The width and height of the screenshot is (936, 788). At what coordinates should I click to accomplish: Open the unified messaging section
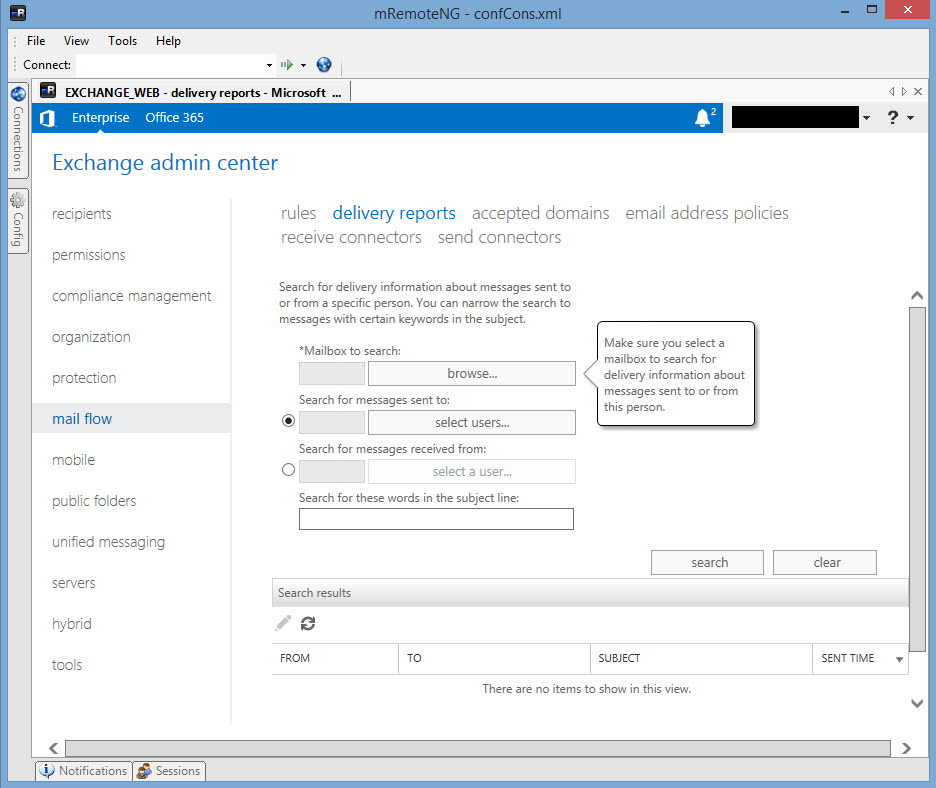pos(108,541)
